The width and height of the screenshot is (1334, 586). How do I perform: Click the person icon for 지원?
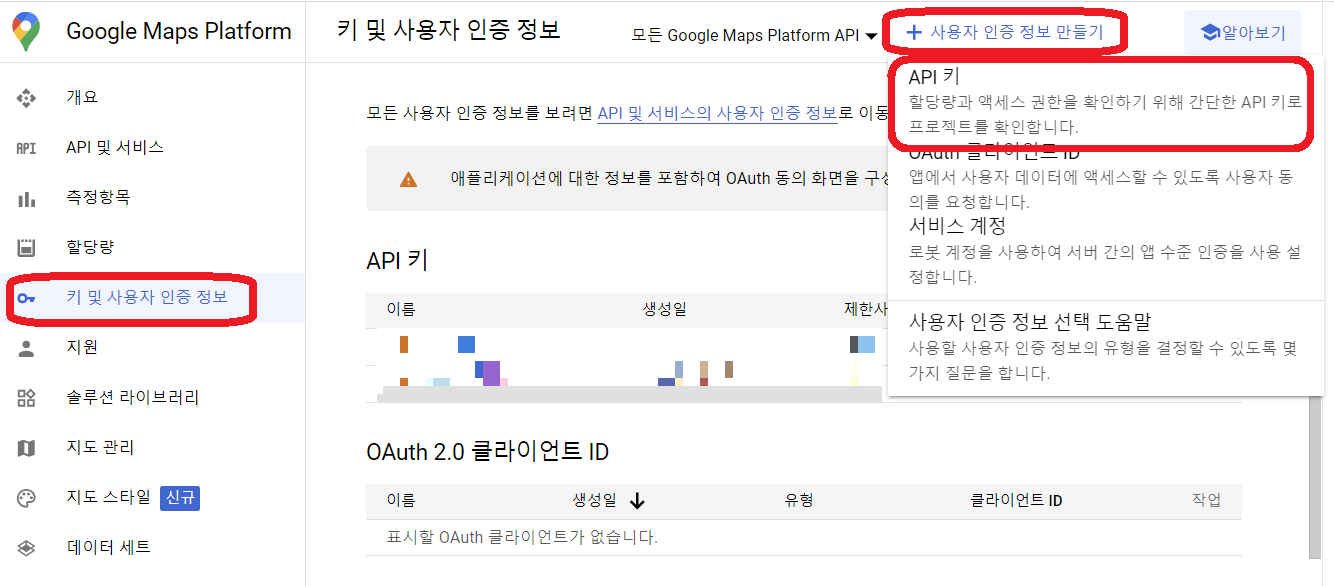[x=27, y=348]
